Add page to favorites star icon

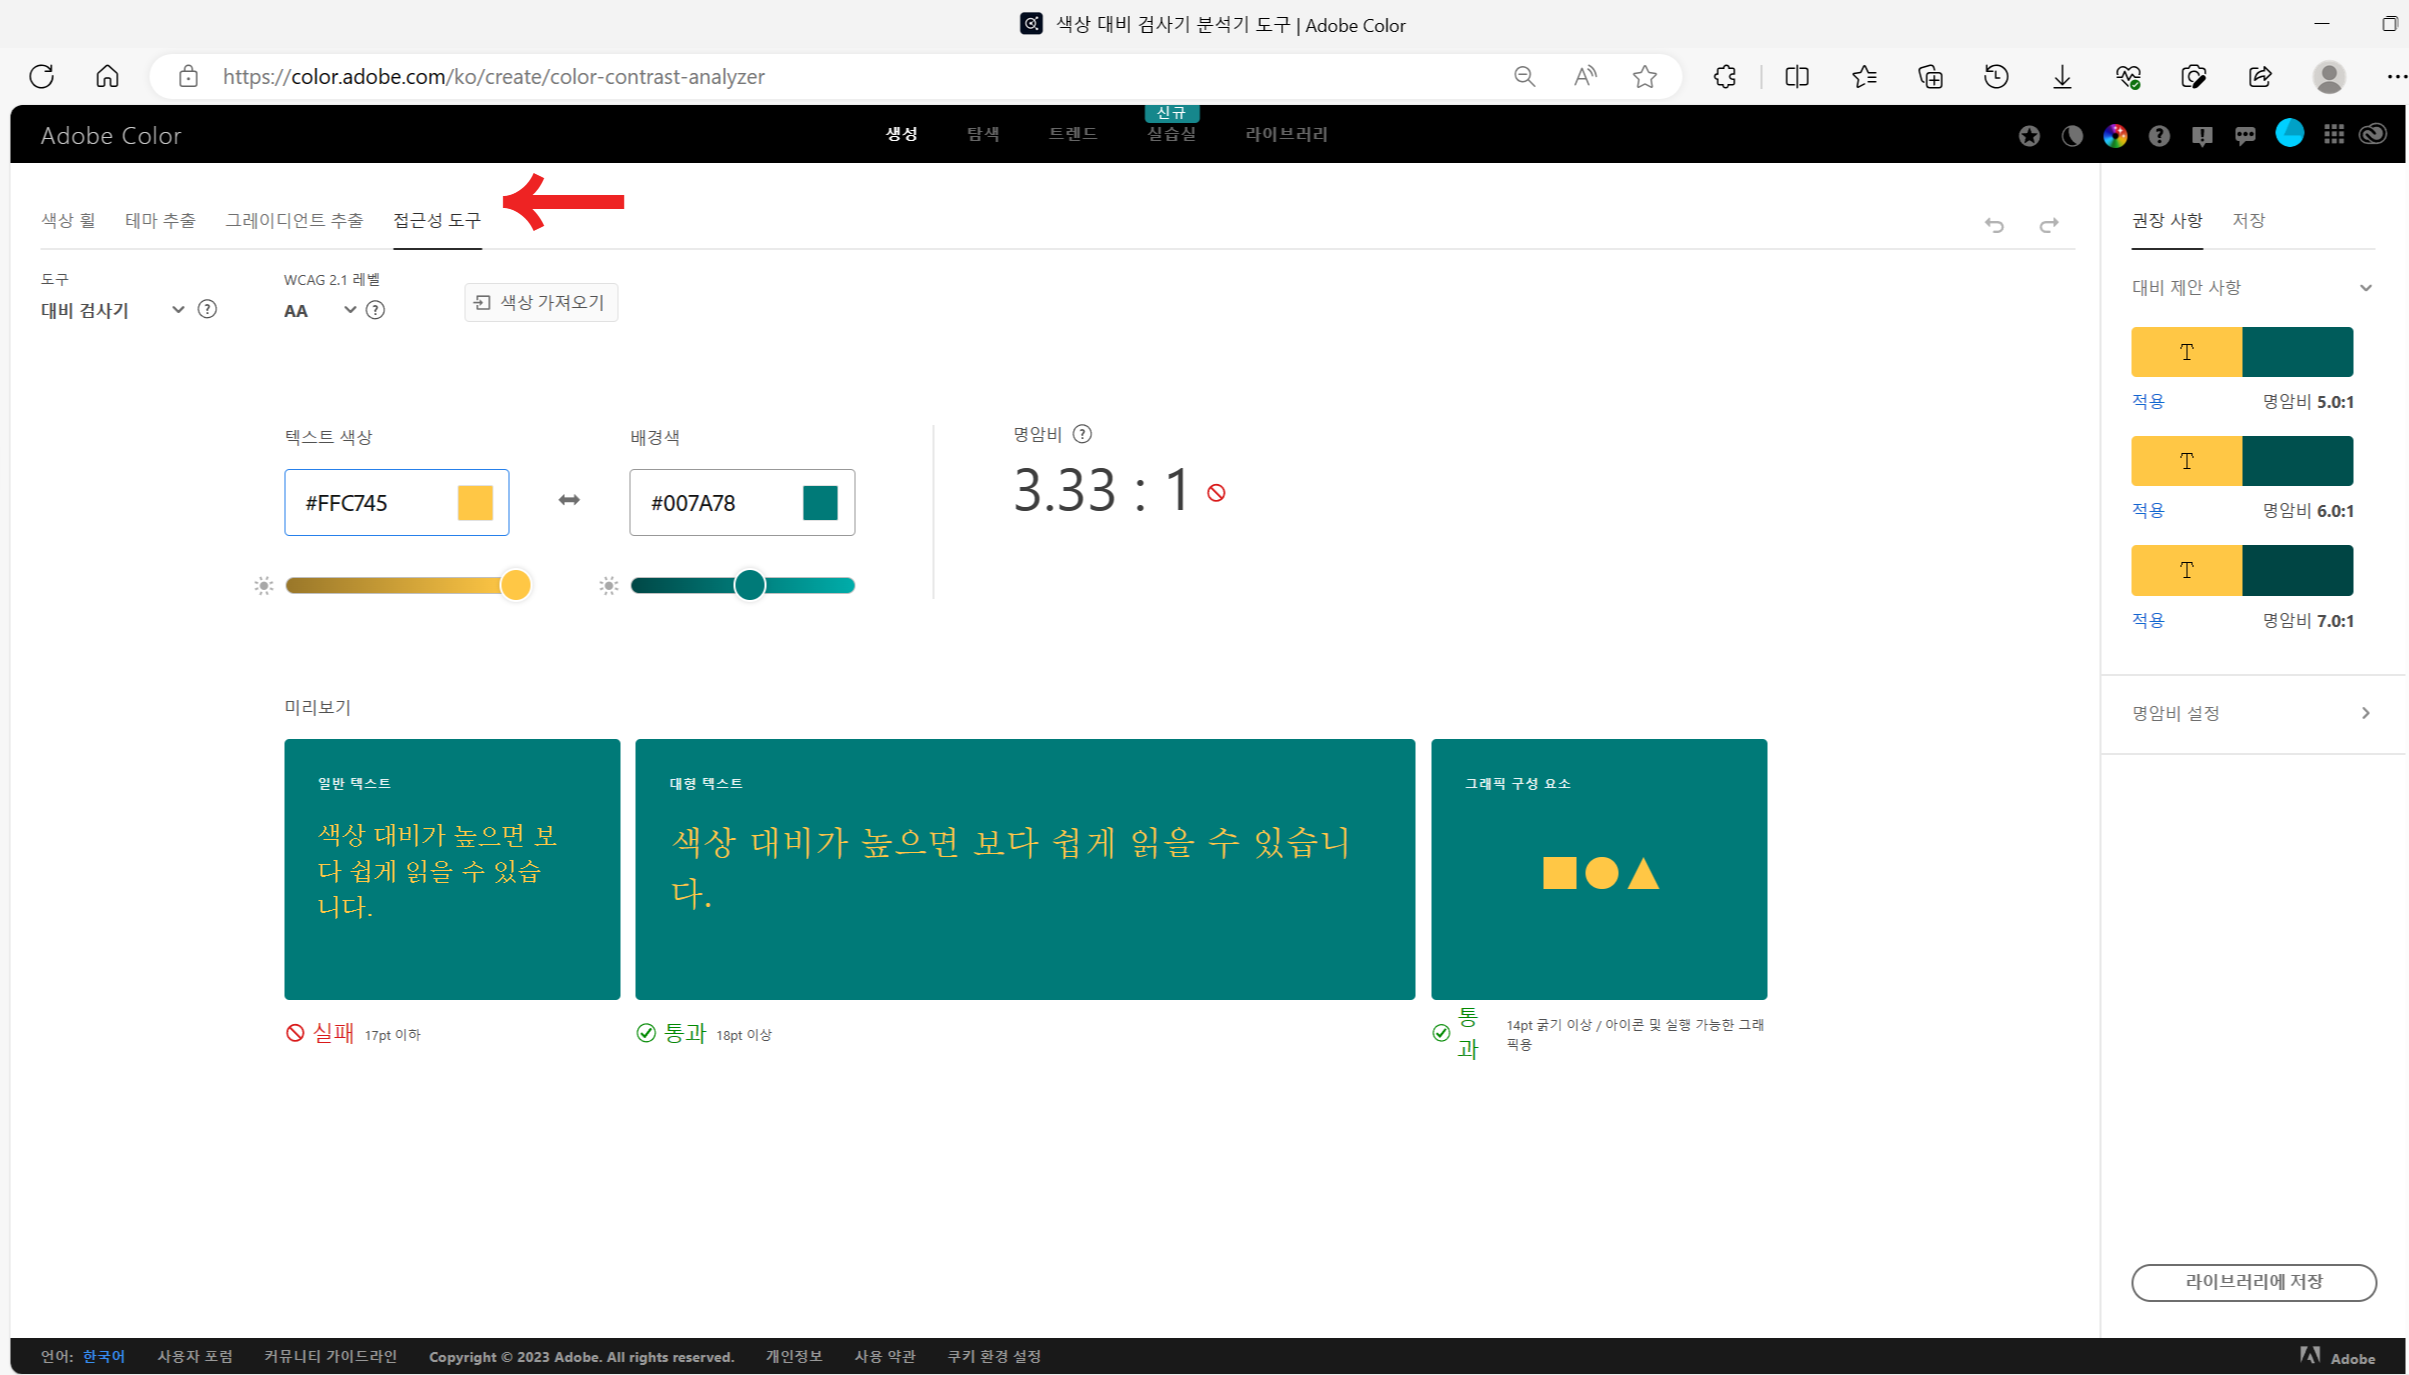[x=1645, y=76]
